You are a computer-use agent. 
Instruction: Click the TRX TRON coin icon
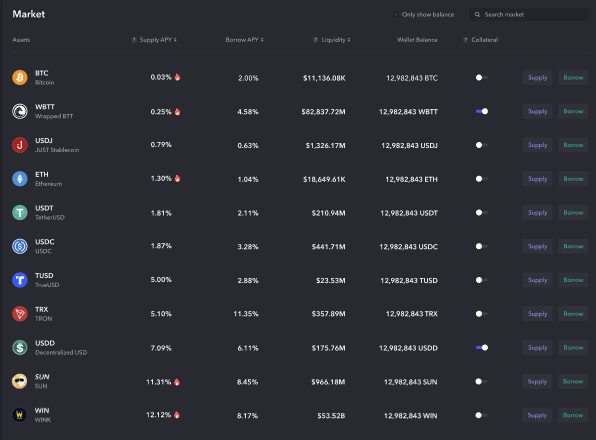click(x=20, y=314)
